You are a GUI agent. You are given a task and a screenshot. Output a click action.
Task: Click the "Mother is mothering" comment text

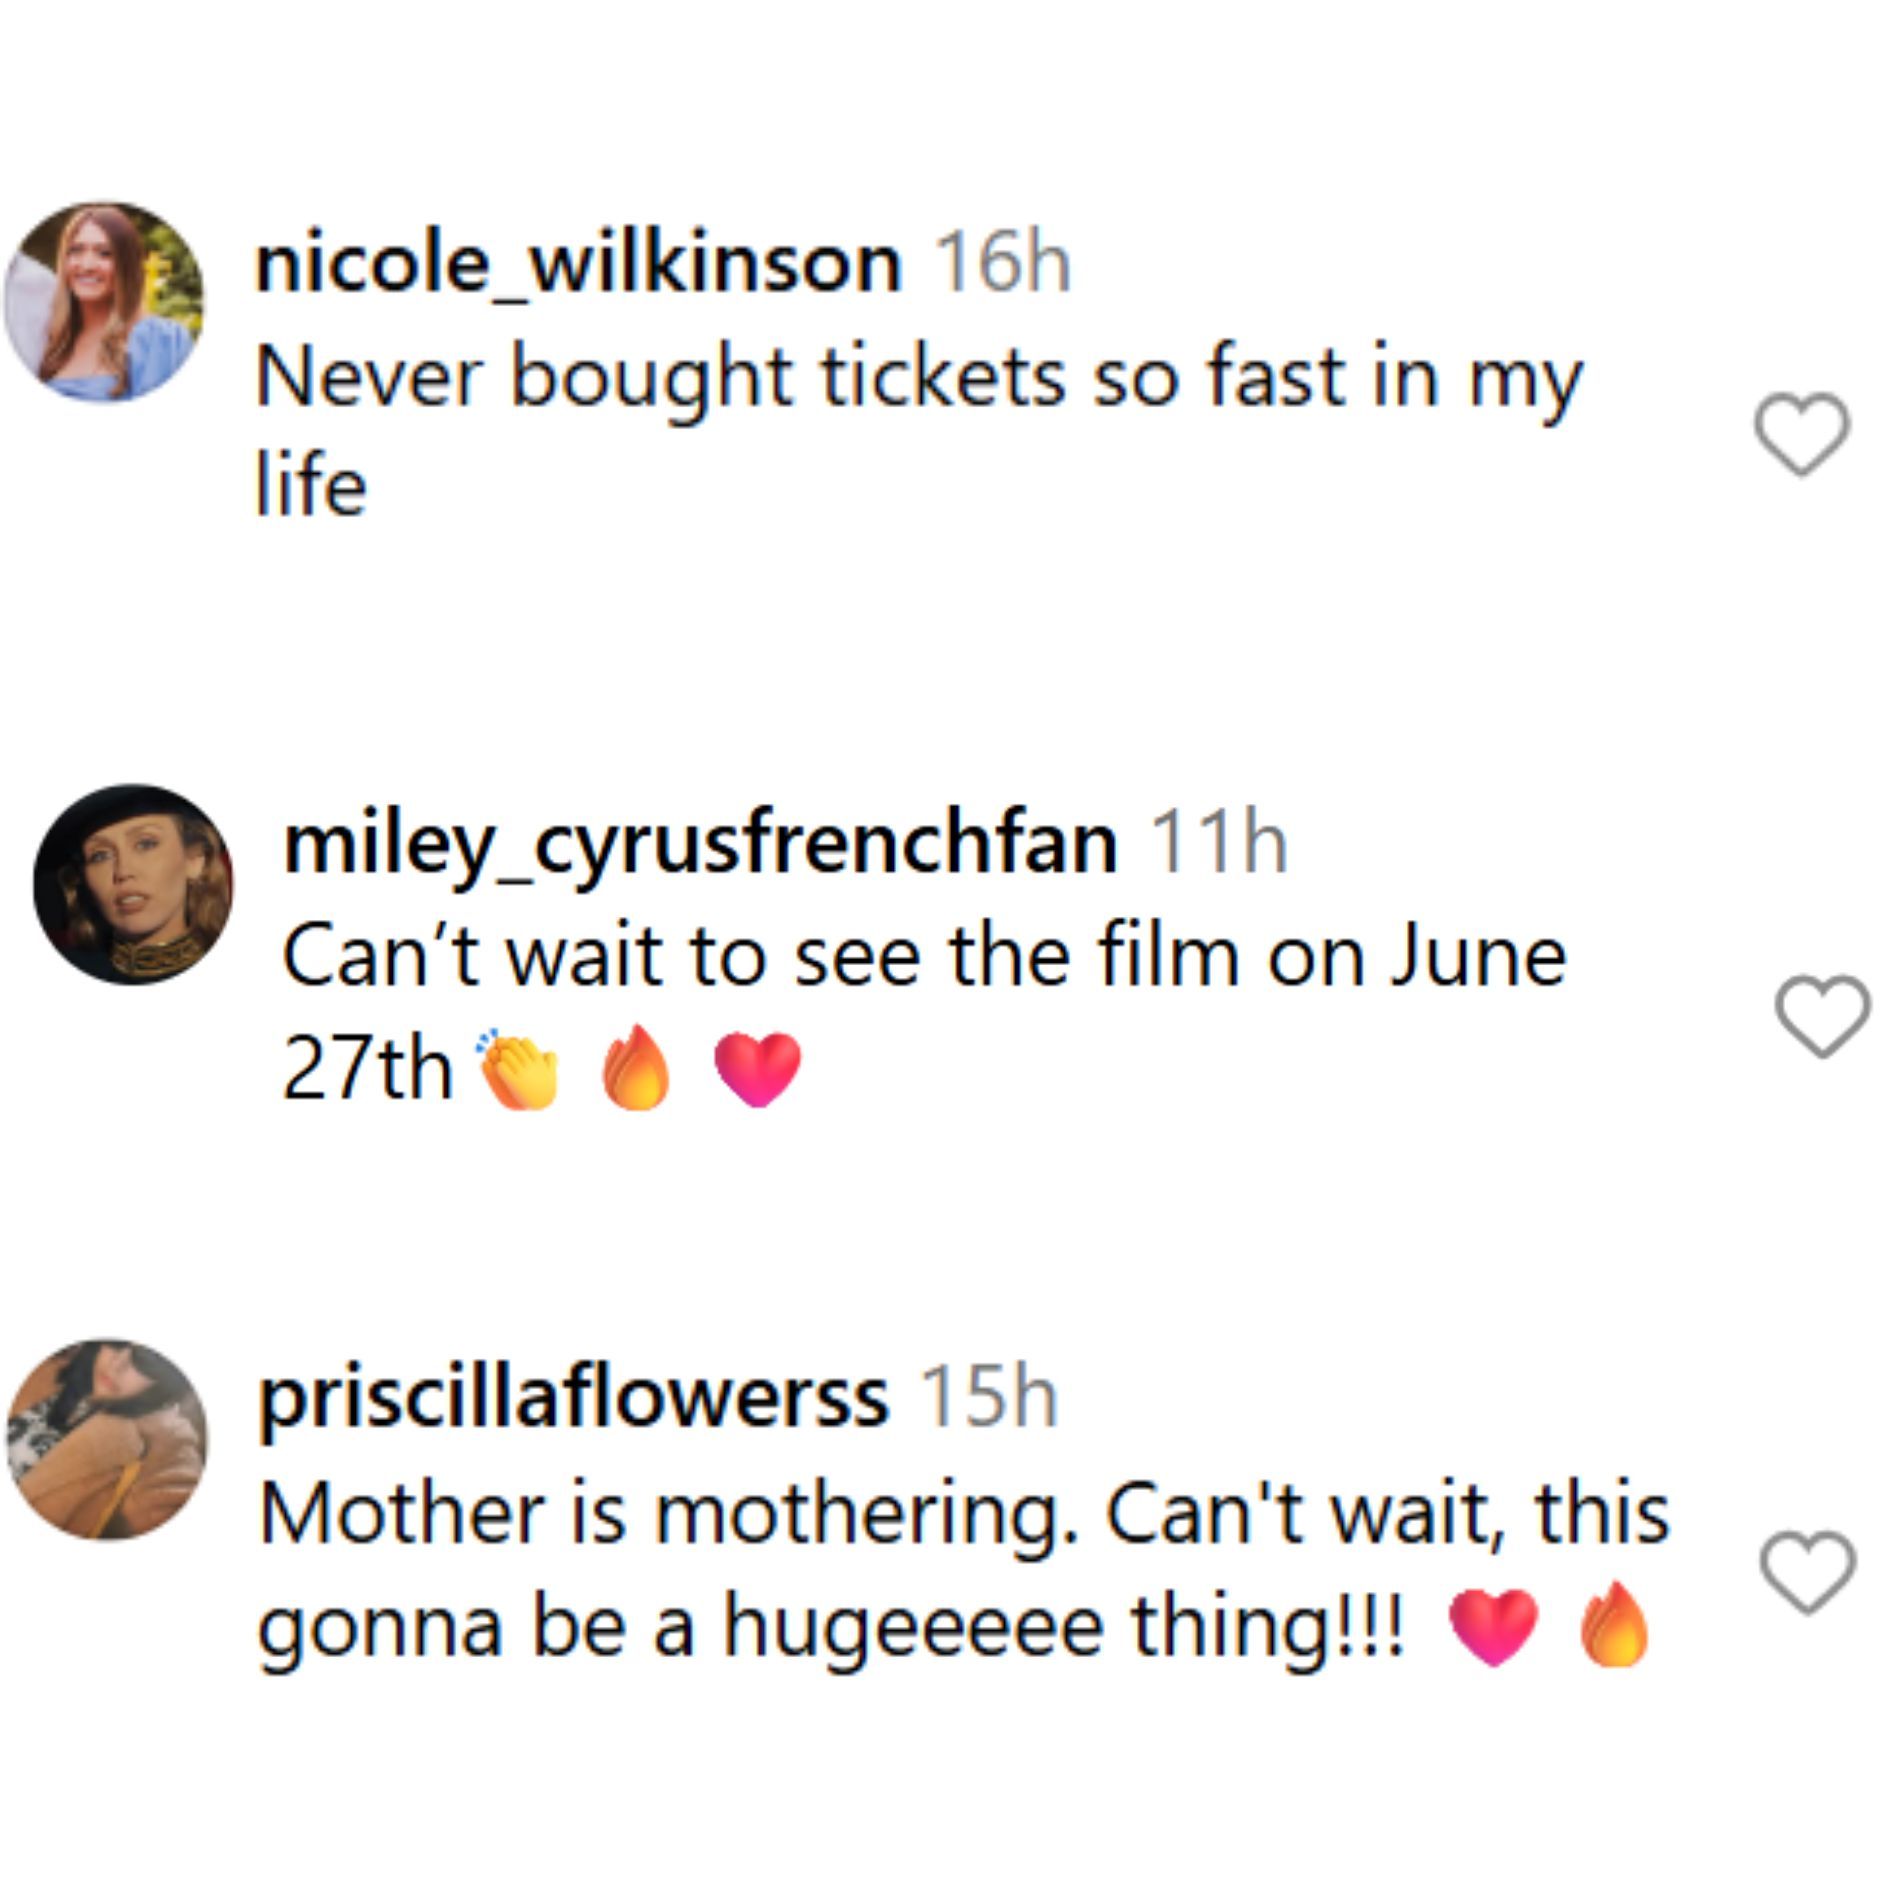[x=963, y=1514]
